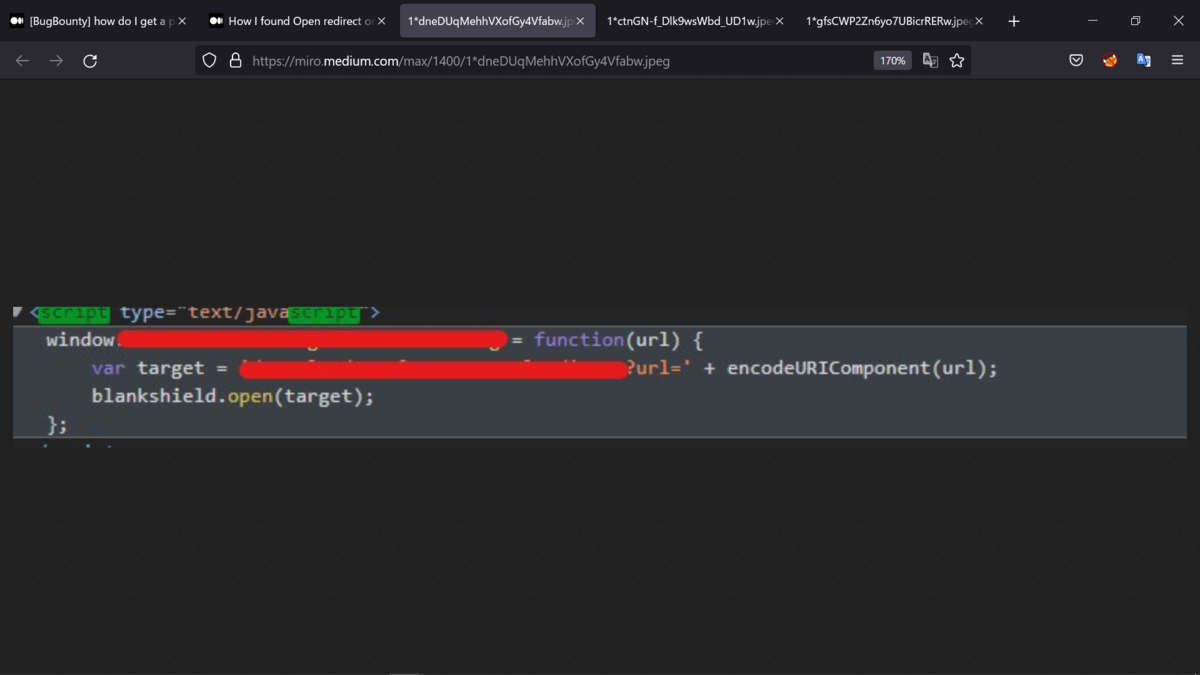Click the 170% zoom level indicator

[892, 61]
